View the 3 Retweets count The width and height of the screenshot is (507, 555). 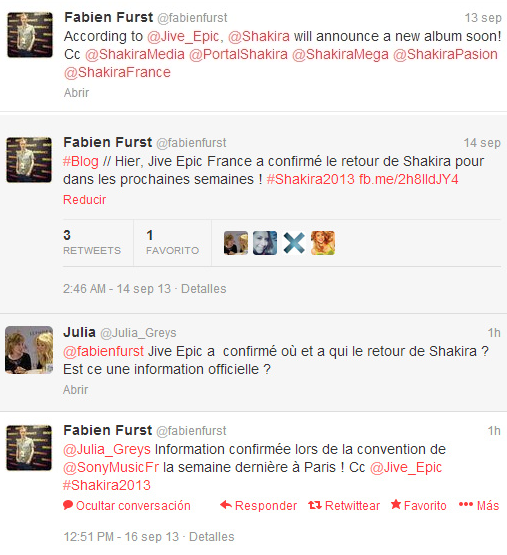[92, 242]
